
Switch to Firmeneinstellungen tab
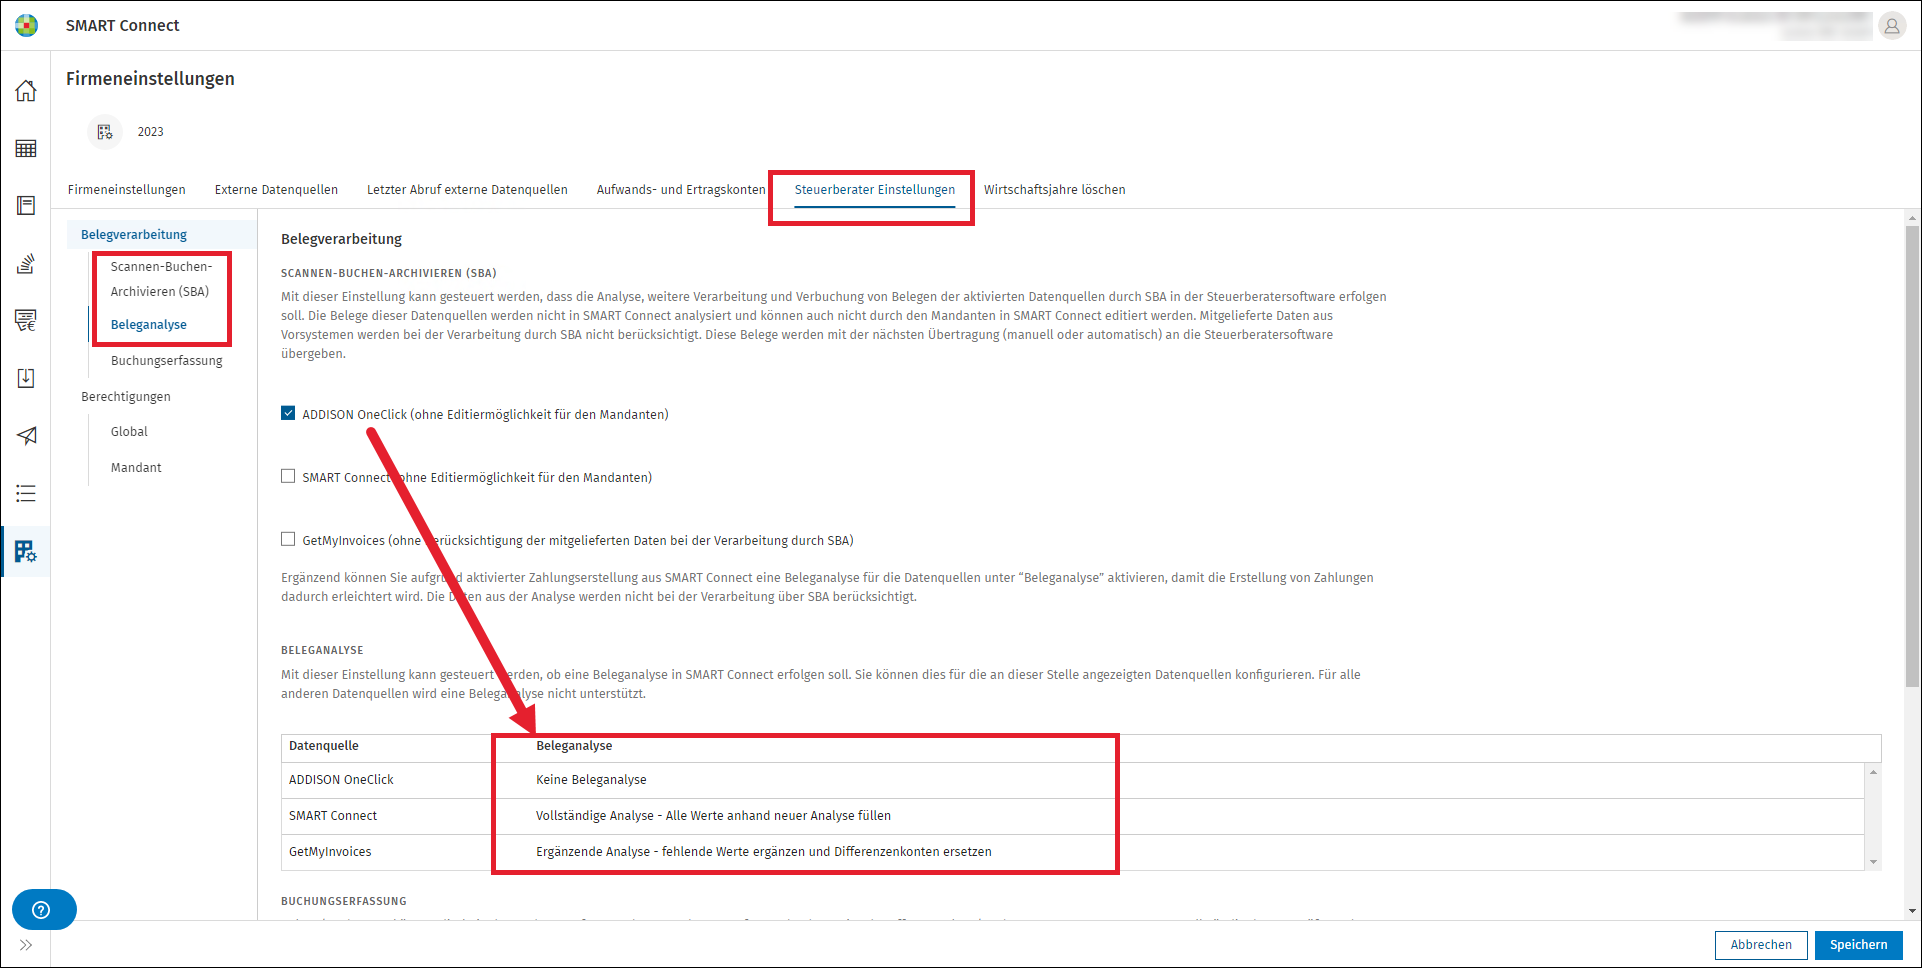[x=127, y=190]
